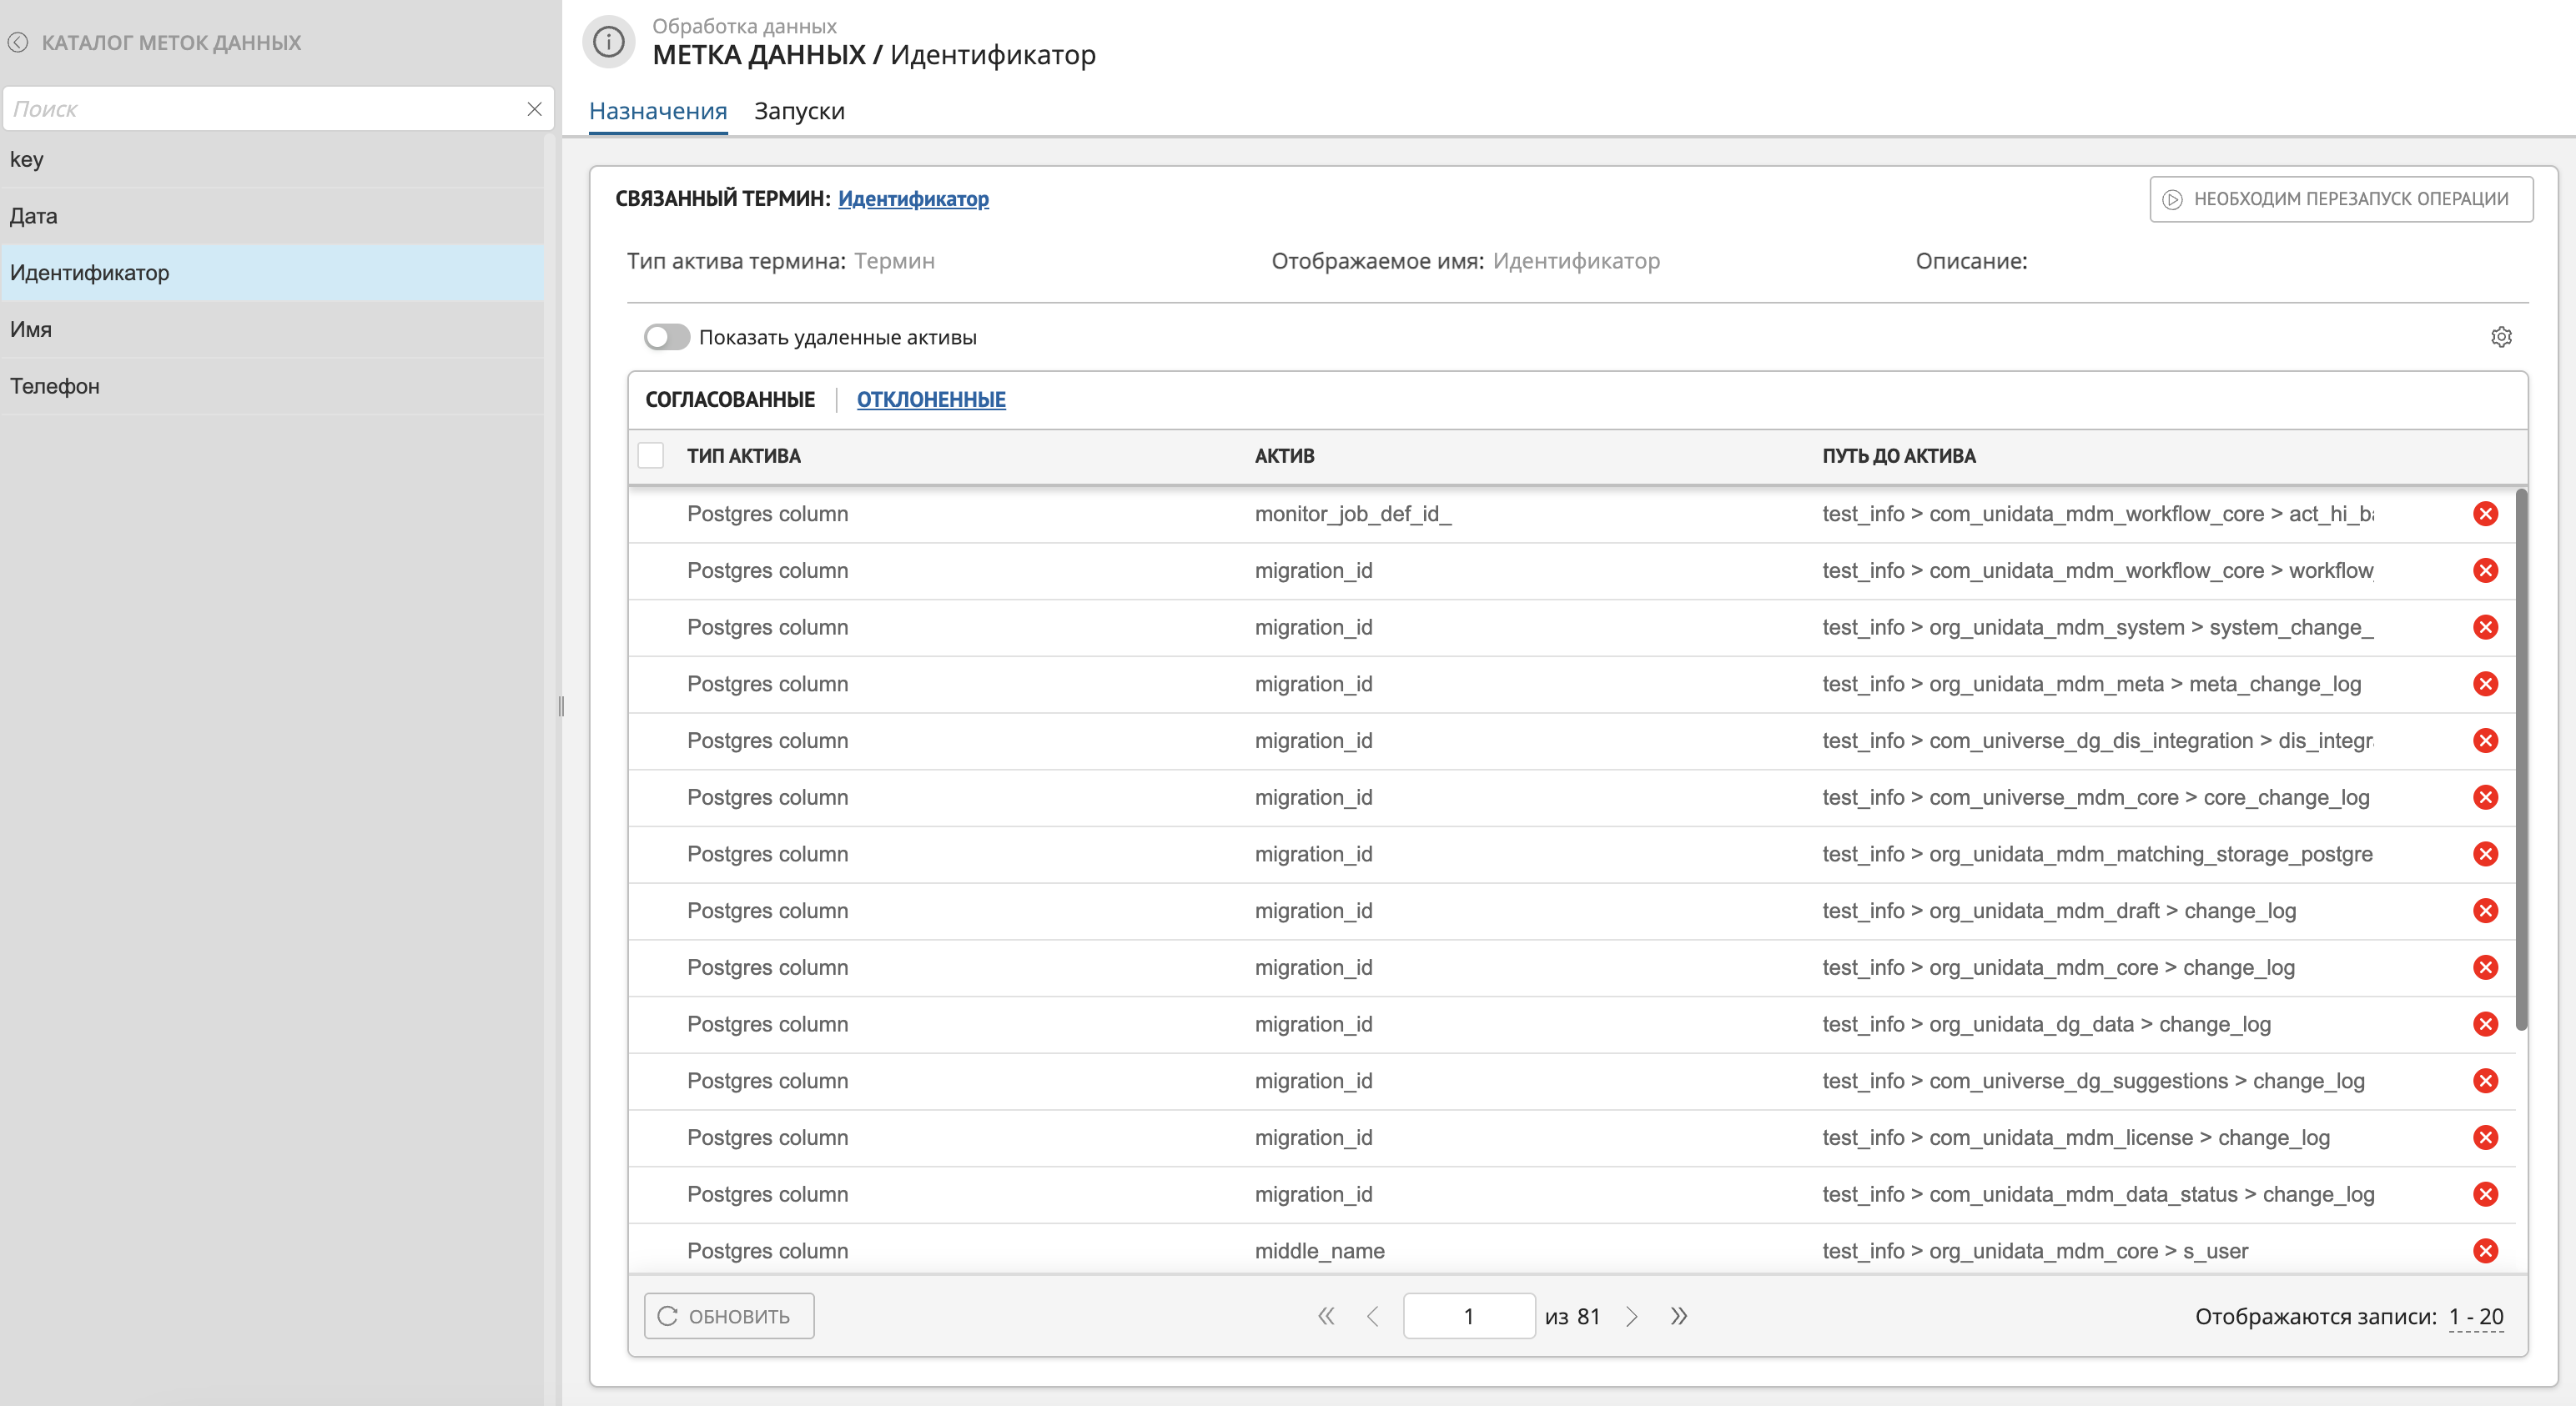Click КАТАЛОГ МЕТОК ДАННЫХ heading
The image size is (2576, 1406).
point(171,43)
